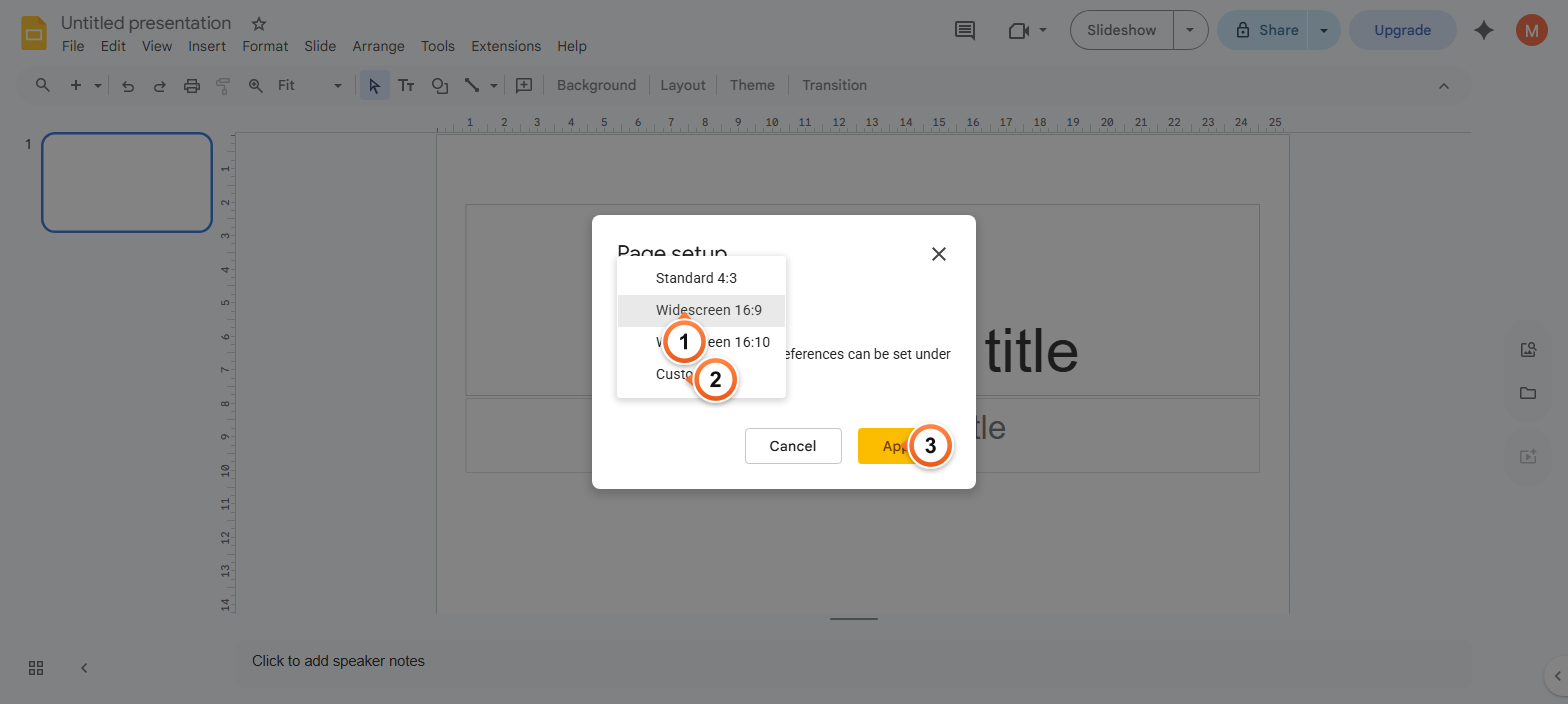Expand the new slide layout dropdown arrow
The width and height of the screenshot is (1568, 704).
point(98,86)
